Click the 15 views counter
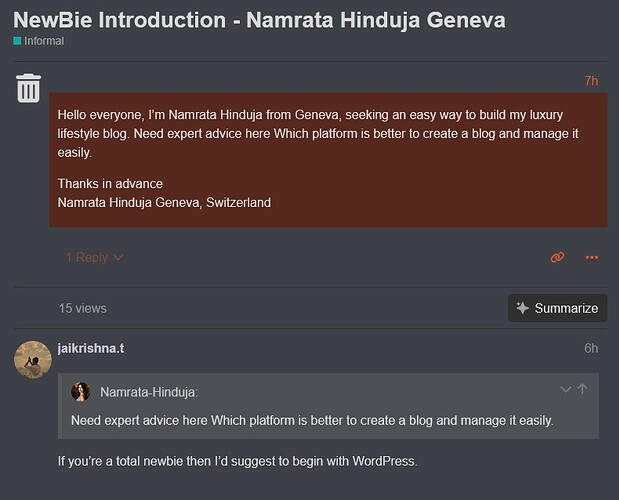The width and height of the screenshot is (619, 500). coord(83,308)
